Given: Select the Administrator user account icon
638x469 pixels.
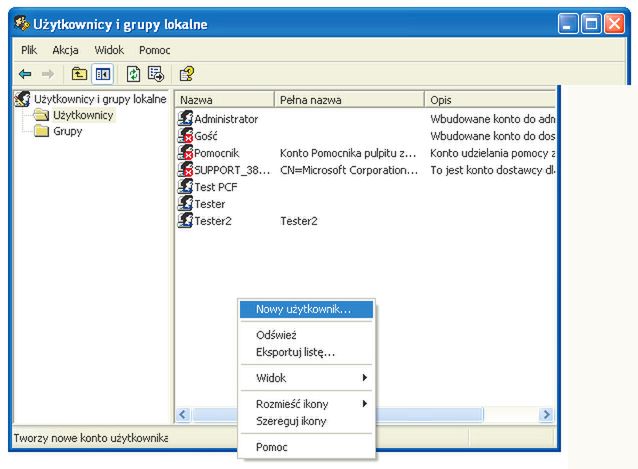Looking at the screenshot, I should click(185, 119).
